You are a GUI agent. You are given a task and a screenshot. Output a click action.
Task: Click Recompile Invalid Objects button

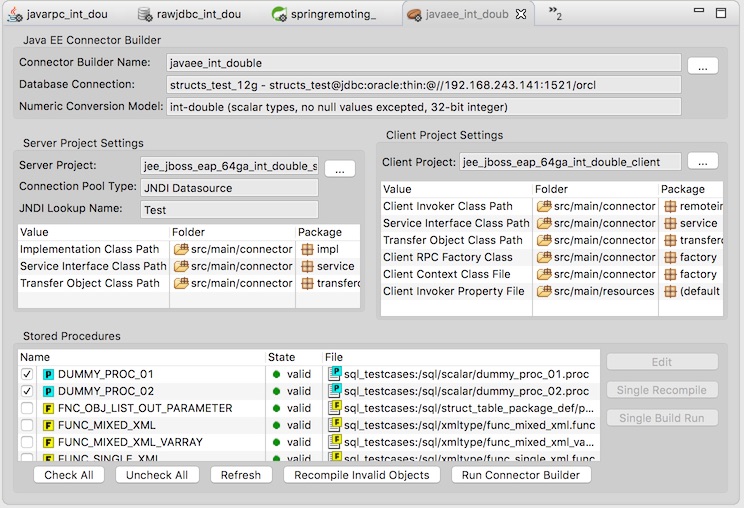(x=361, y=475)
